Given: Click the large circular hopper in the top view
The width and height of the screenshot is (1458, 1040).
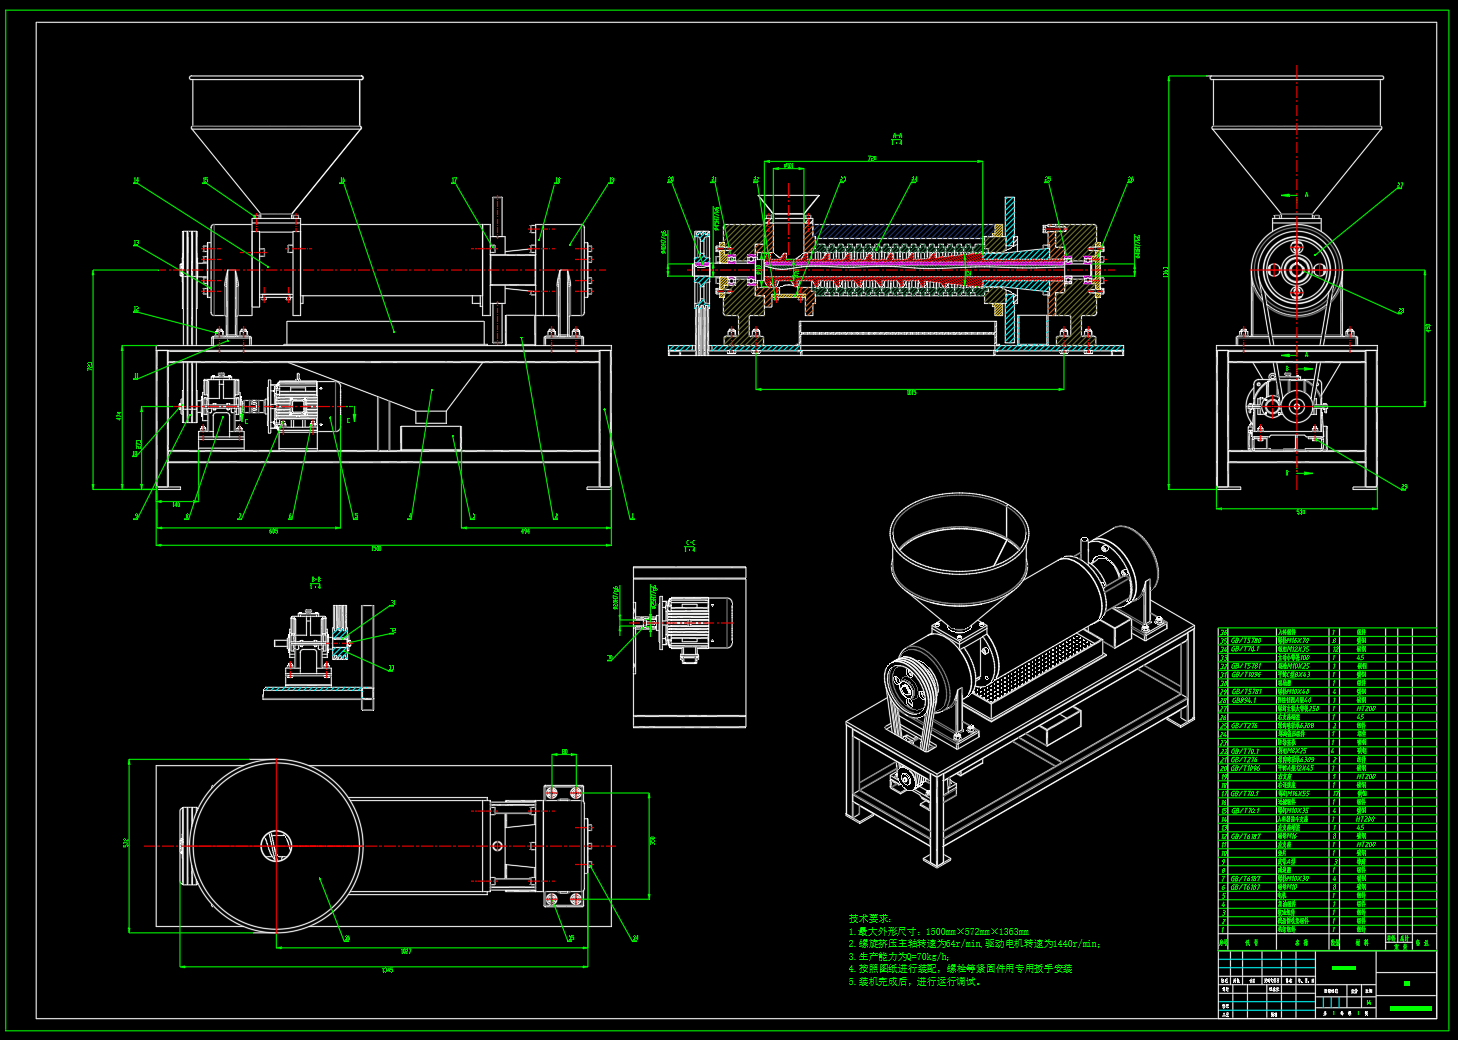Looking at the screenshot, I should pos(277,846).
